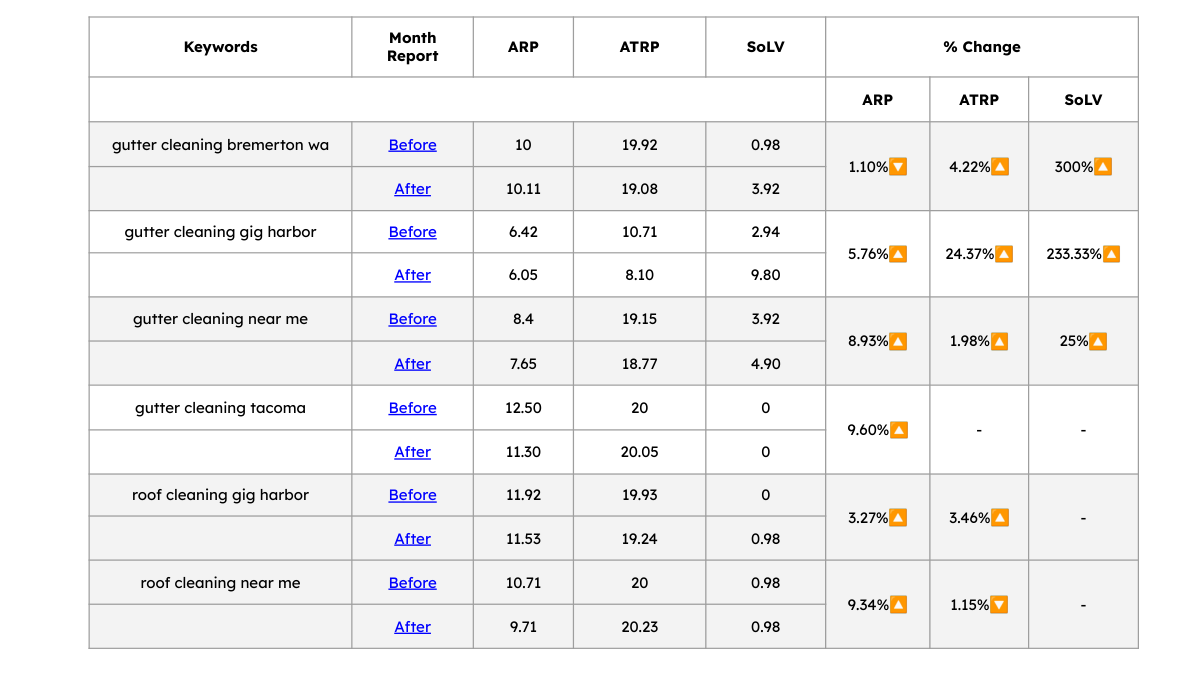Click the Before link for gutter cleaning gig harbor
The height and width of the screenshot is (675, 1200).
412,232
